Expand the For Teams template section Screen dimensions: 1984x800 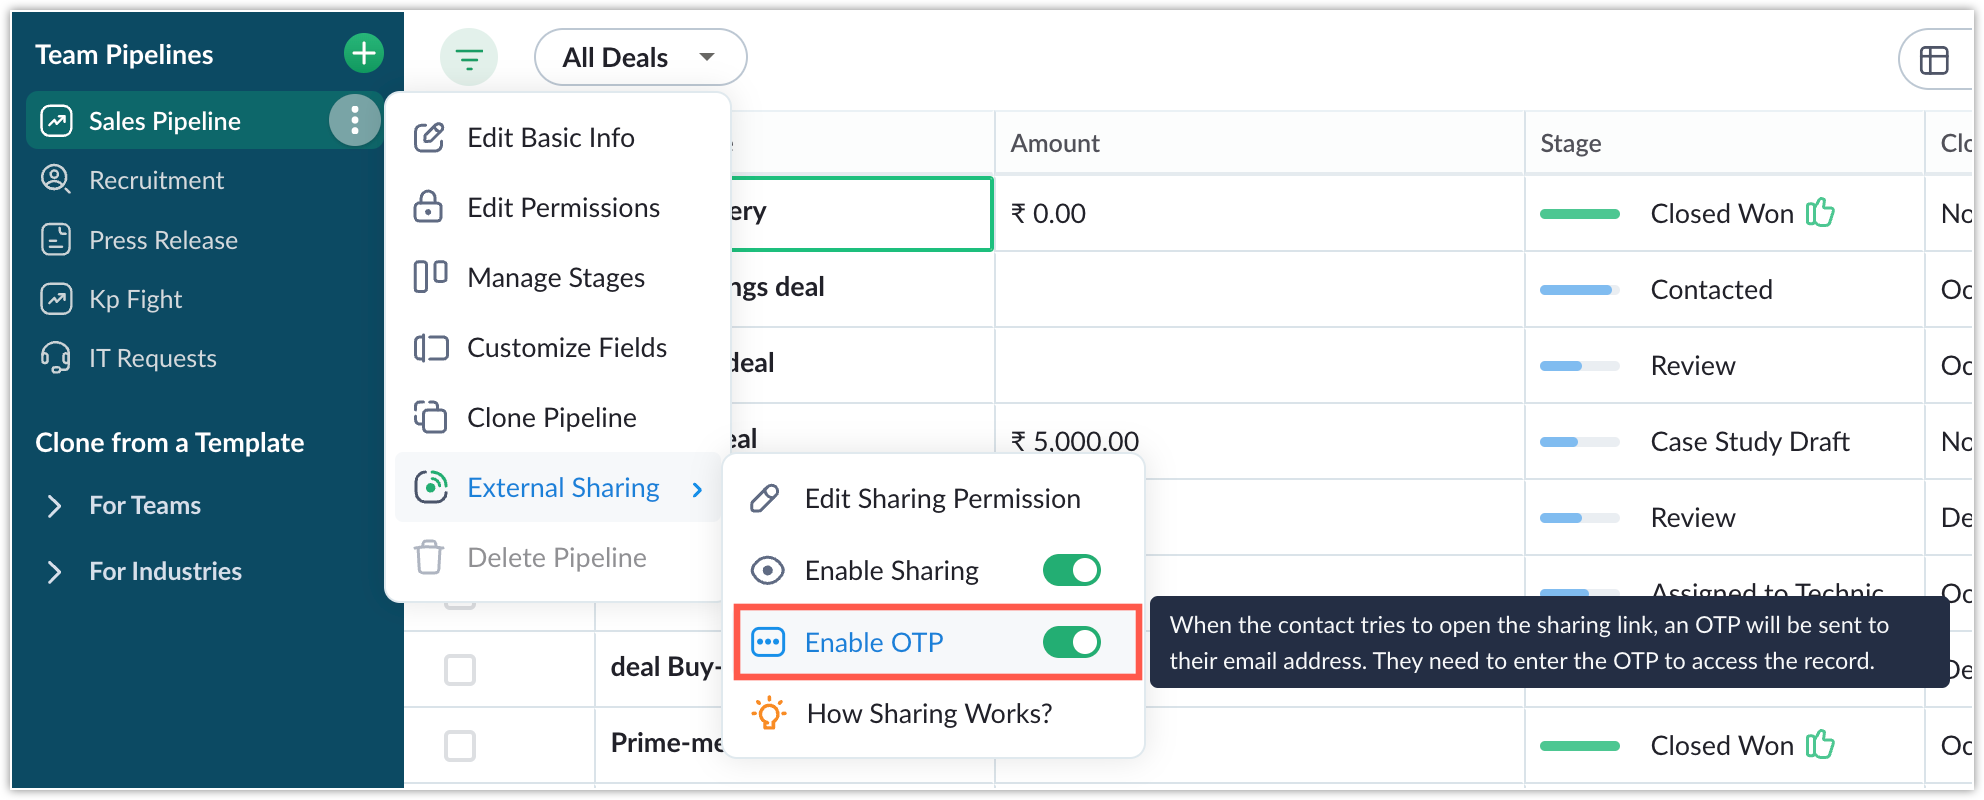[x=55, y=506]
